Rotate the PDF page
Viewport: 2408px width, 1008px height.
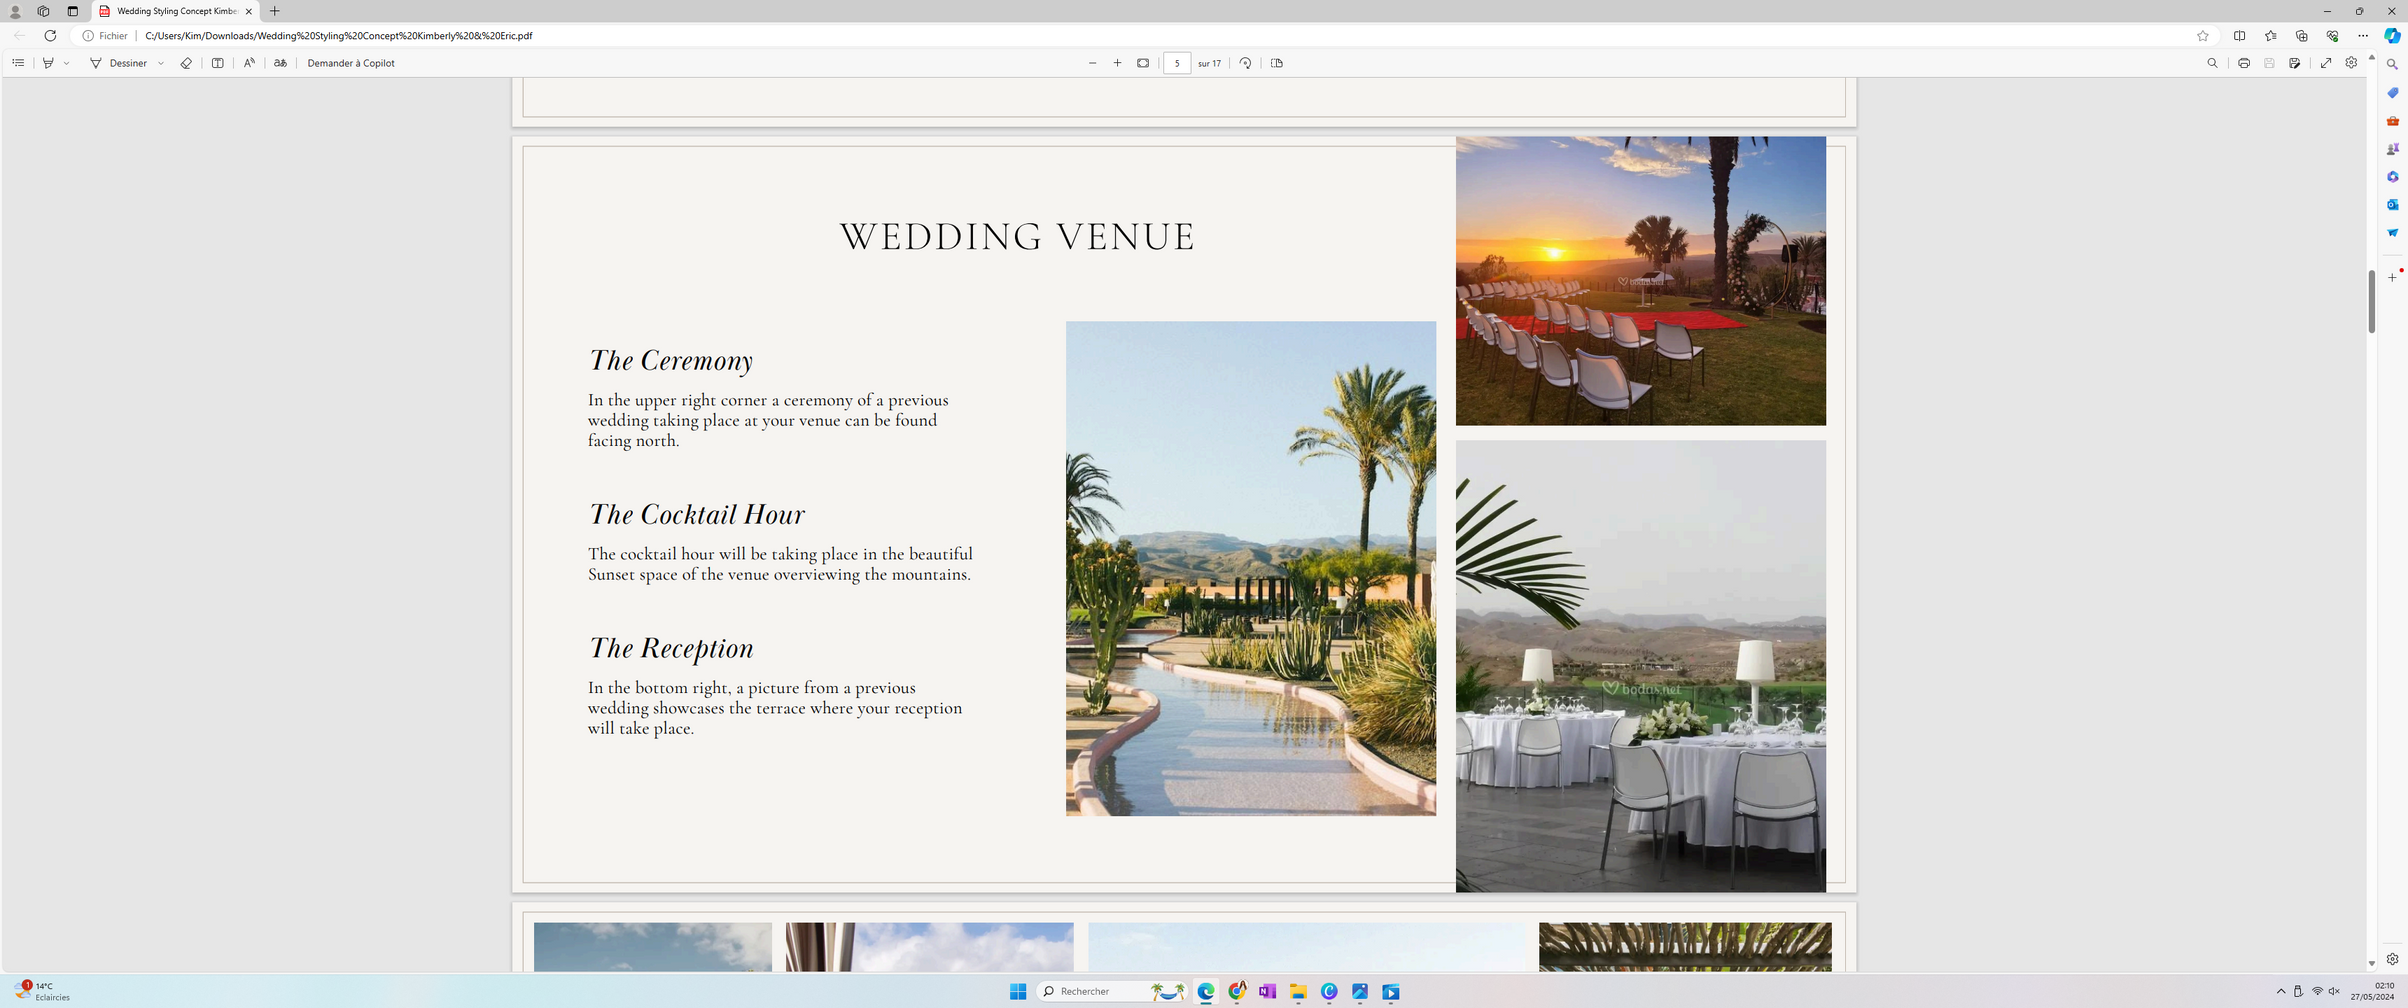1245,63
